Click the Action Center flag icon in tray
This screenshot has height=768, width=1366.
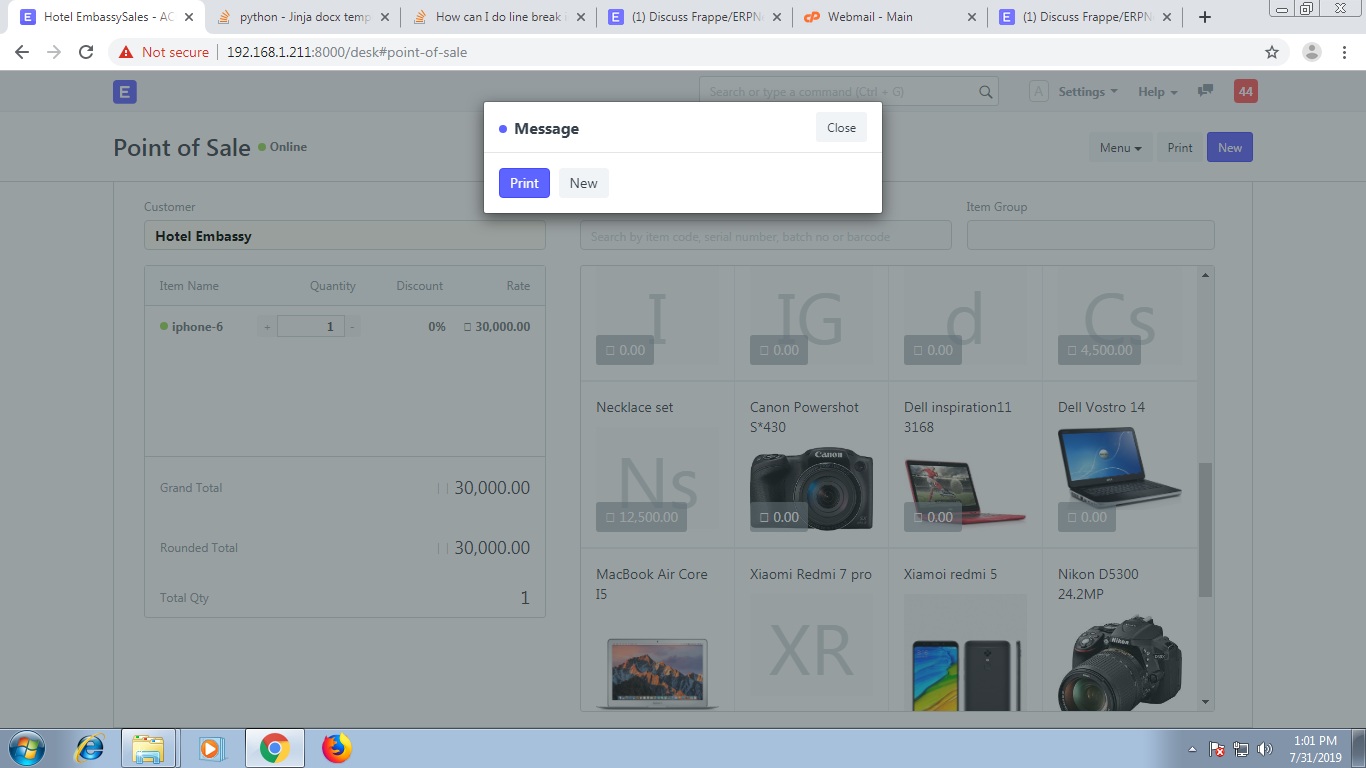tap(1217, 749)
